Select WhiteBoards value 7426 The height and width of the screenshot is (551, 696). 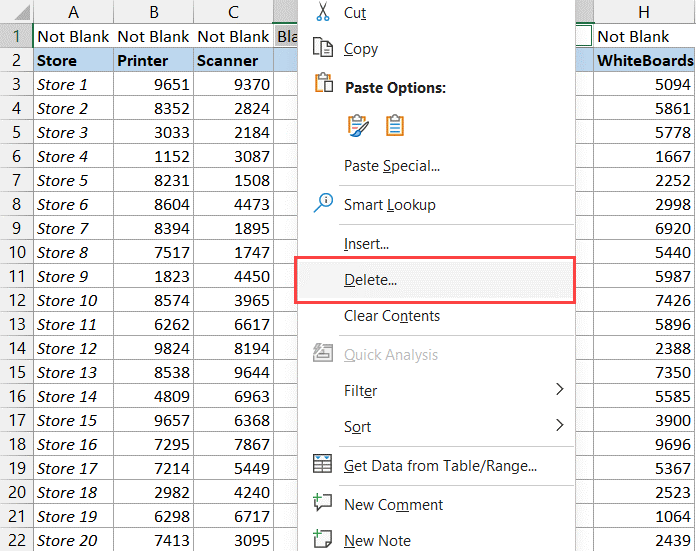[x=645, y=300]
